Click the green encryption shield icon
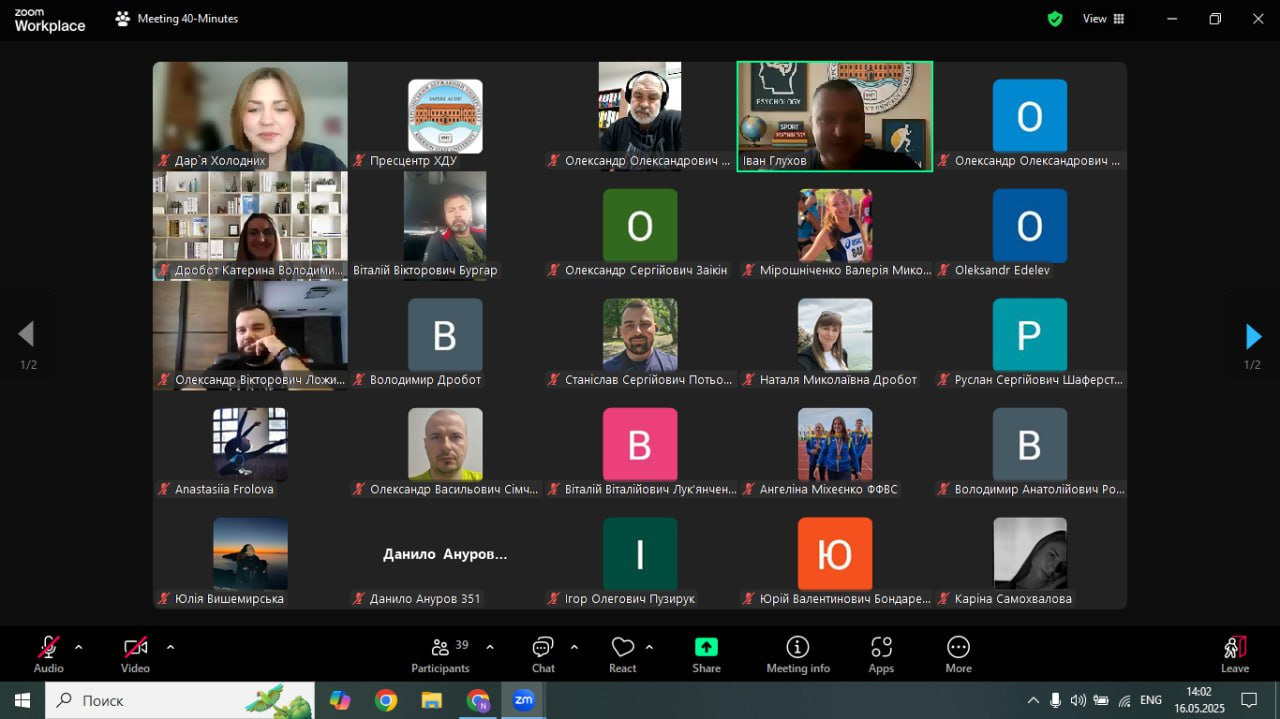 [x=1055, y=18]
